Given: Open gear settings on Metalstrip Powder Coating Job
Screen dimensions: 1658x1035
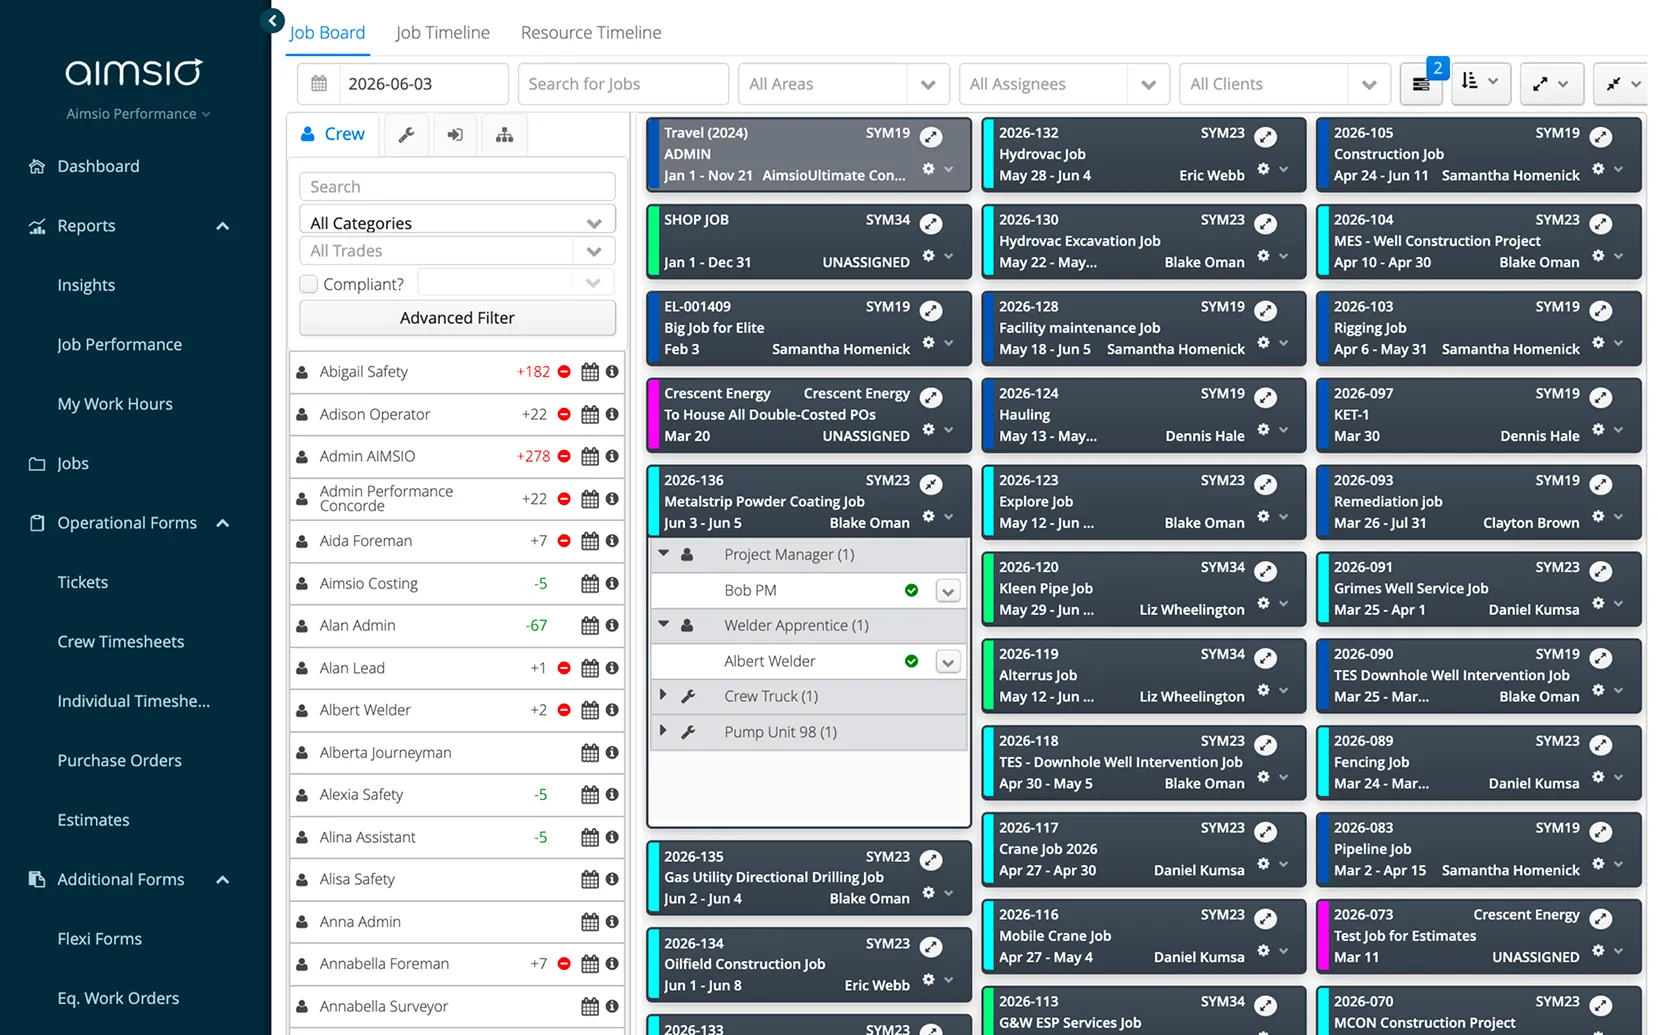Looking at the screenshot, I should click(929, 517).
